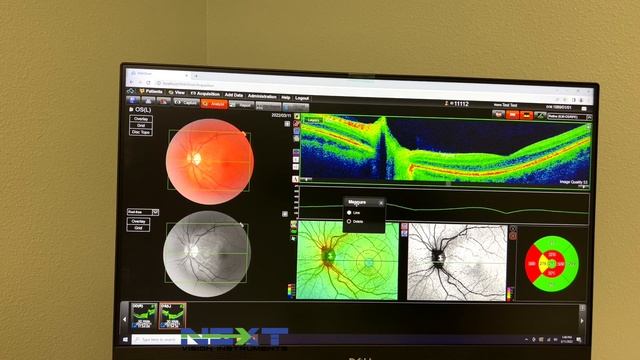Screen dimensions: 640x360
Task: Click the gray toolbar button after Report
Action: [268, 107]
